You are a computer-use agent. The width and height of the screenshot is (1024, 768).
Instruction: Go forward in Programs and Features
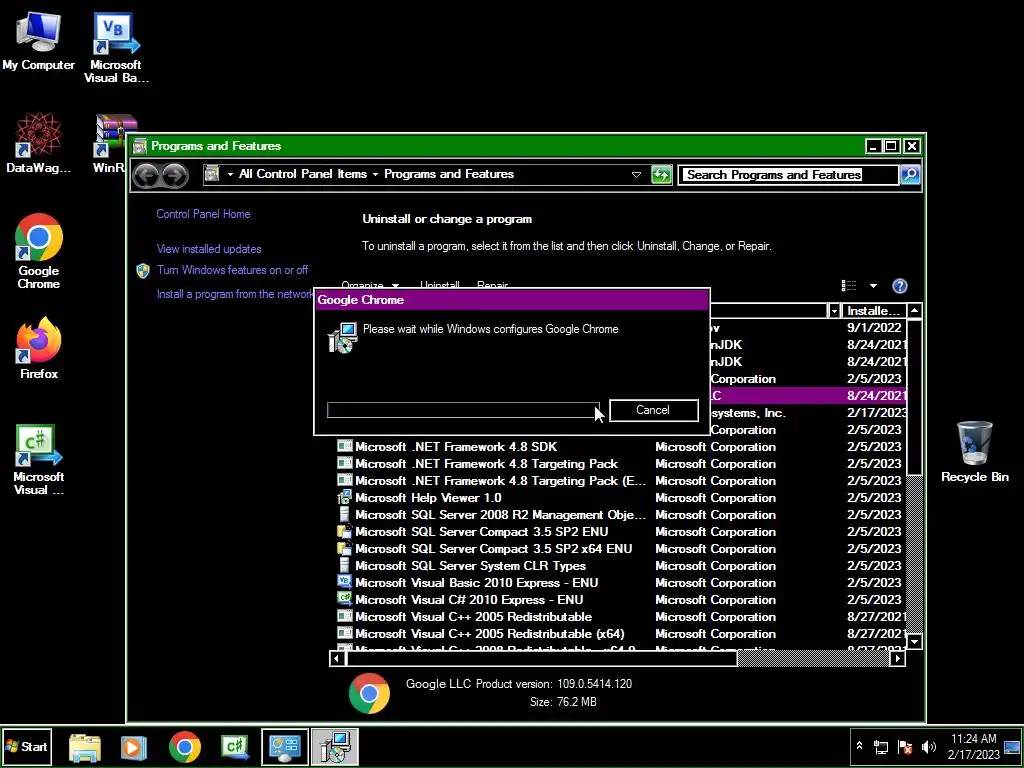coord(174,175)
